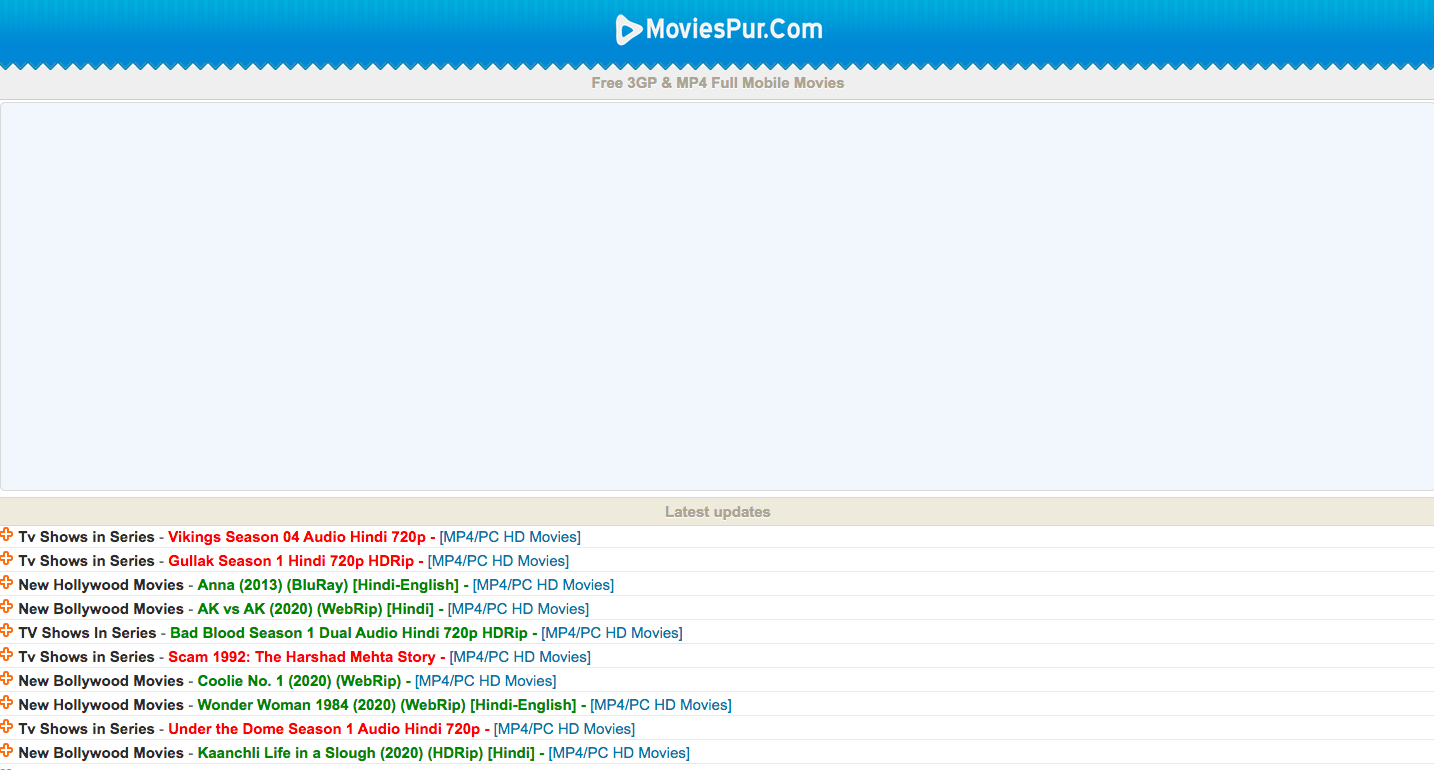Image resolution: width=1434 pixels, height=770 pixels.
Task: Open Vikings Season 04 Audio Hindi 720p link
Action: (x=296, y=537)
